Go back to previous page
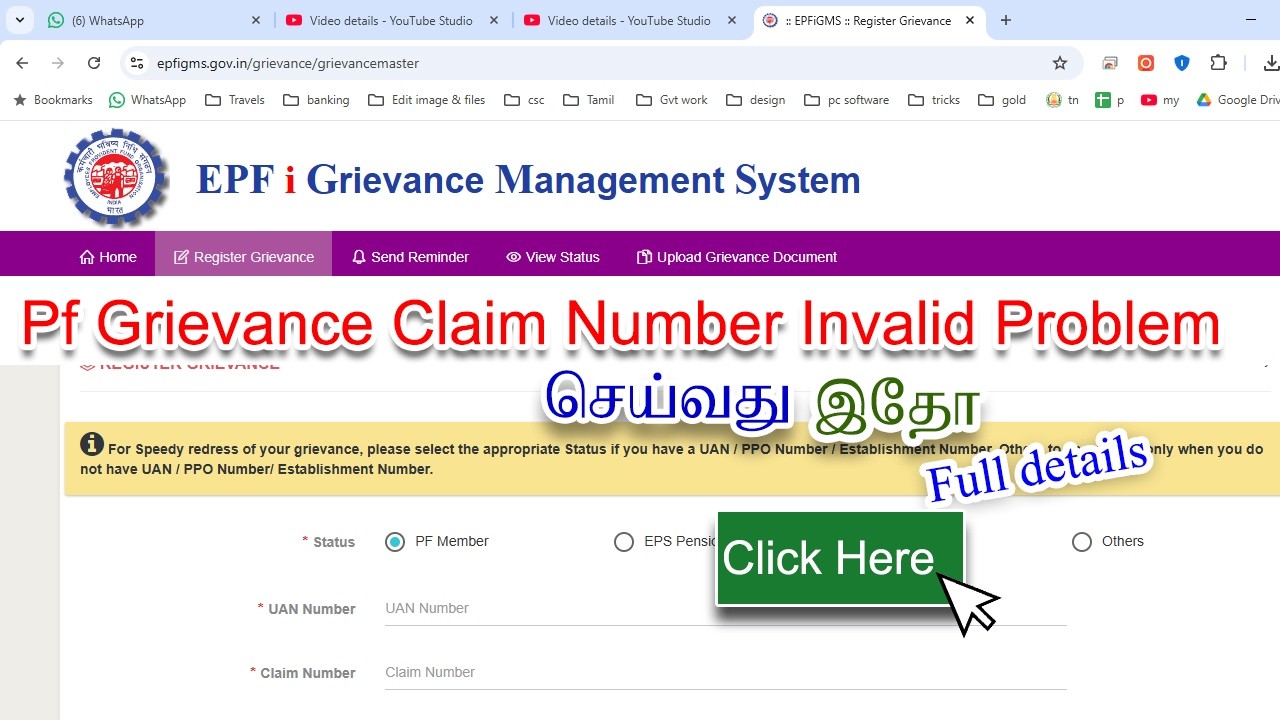Image resolution: width=1280 pixels, height=720 pixels. pos(22,63)
